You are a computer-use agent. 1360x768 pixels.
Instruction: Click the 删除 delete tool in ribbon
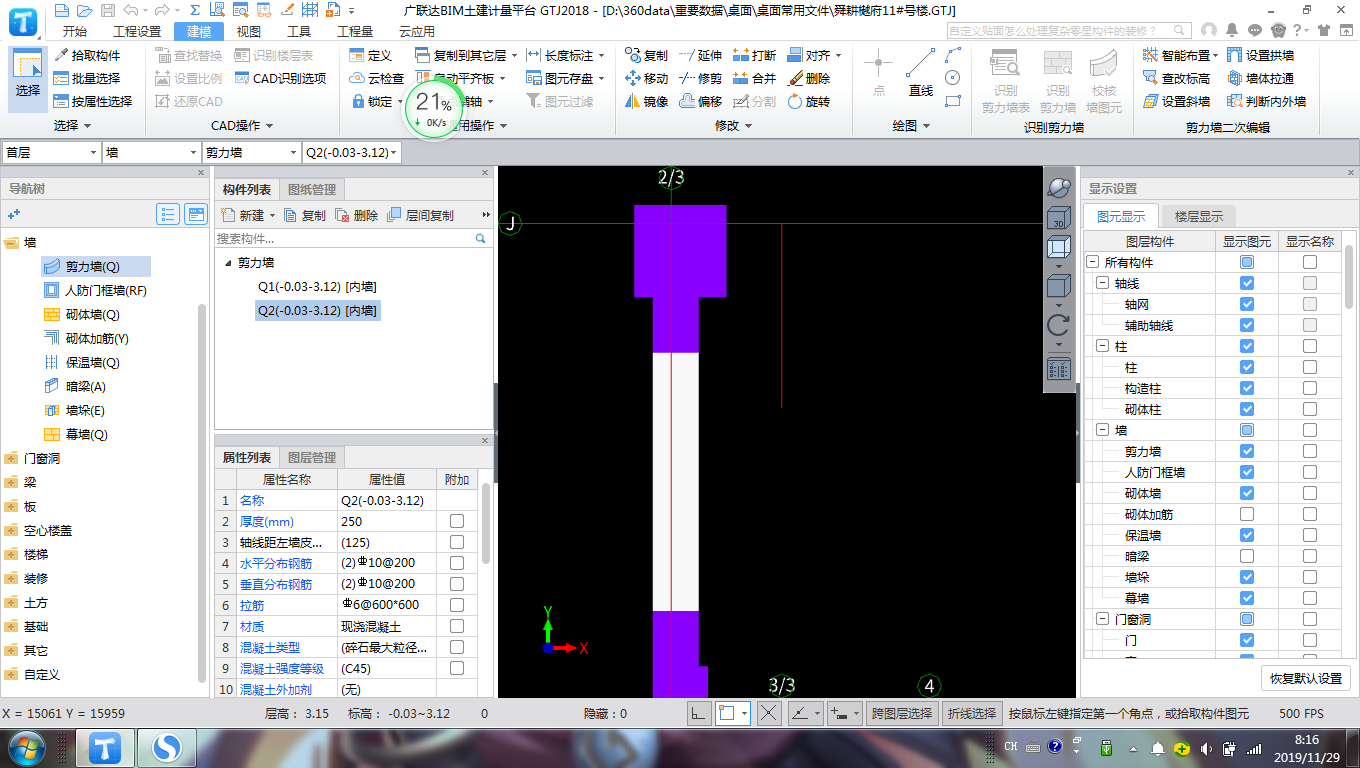click(809, 78)
